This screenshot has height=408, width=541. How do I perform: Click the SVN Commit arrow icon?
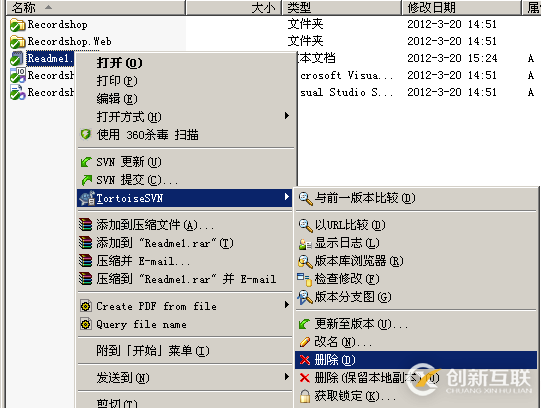(86, 180)
